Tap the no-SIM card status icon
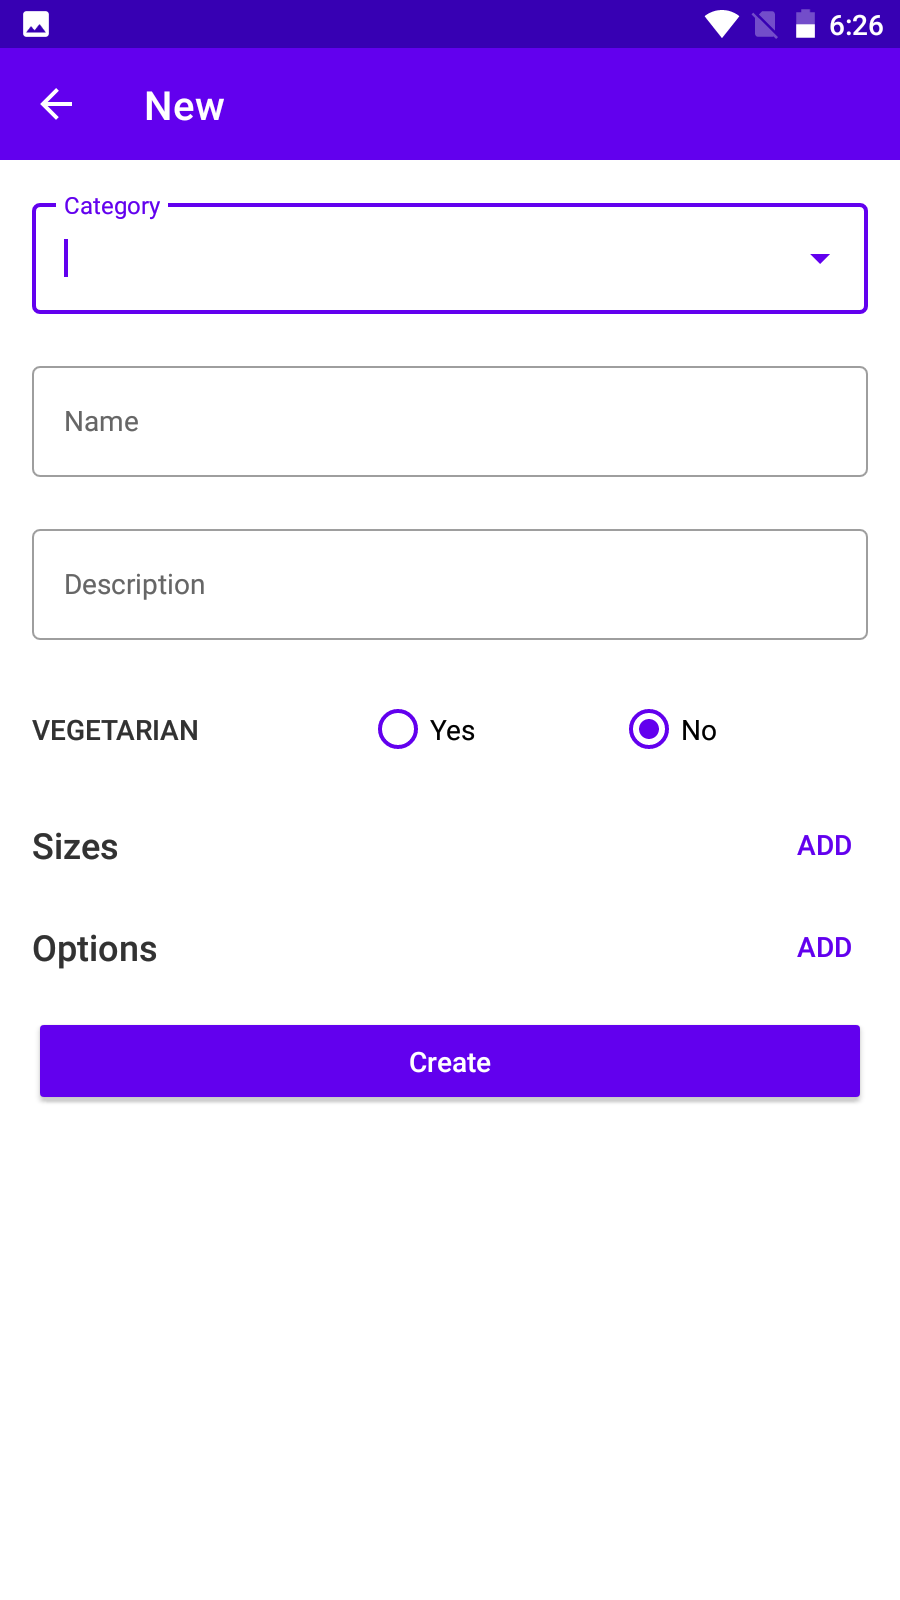 tap(765, 24)
